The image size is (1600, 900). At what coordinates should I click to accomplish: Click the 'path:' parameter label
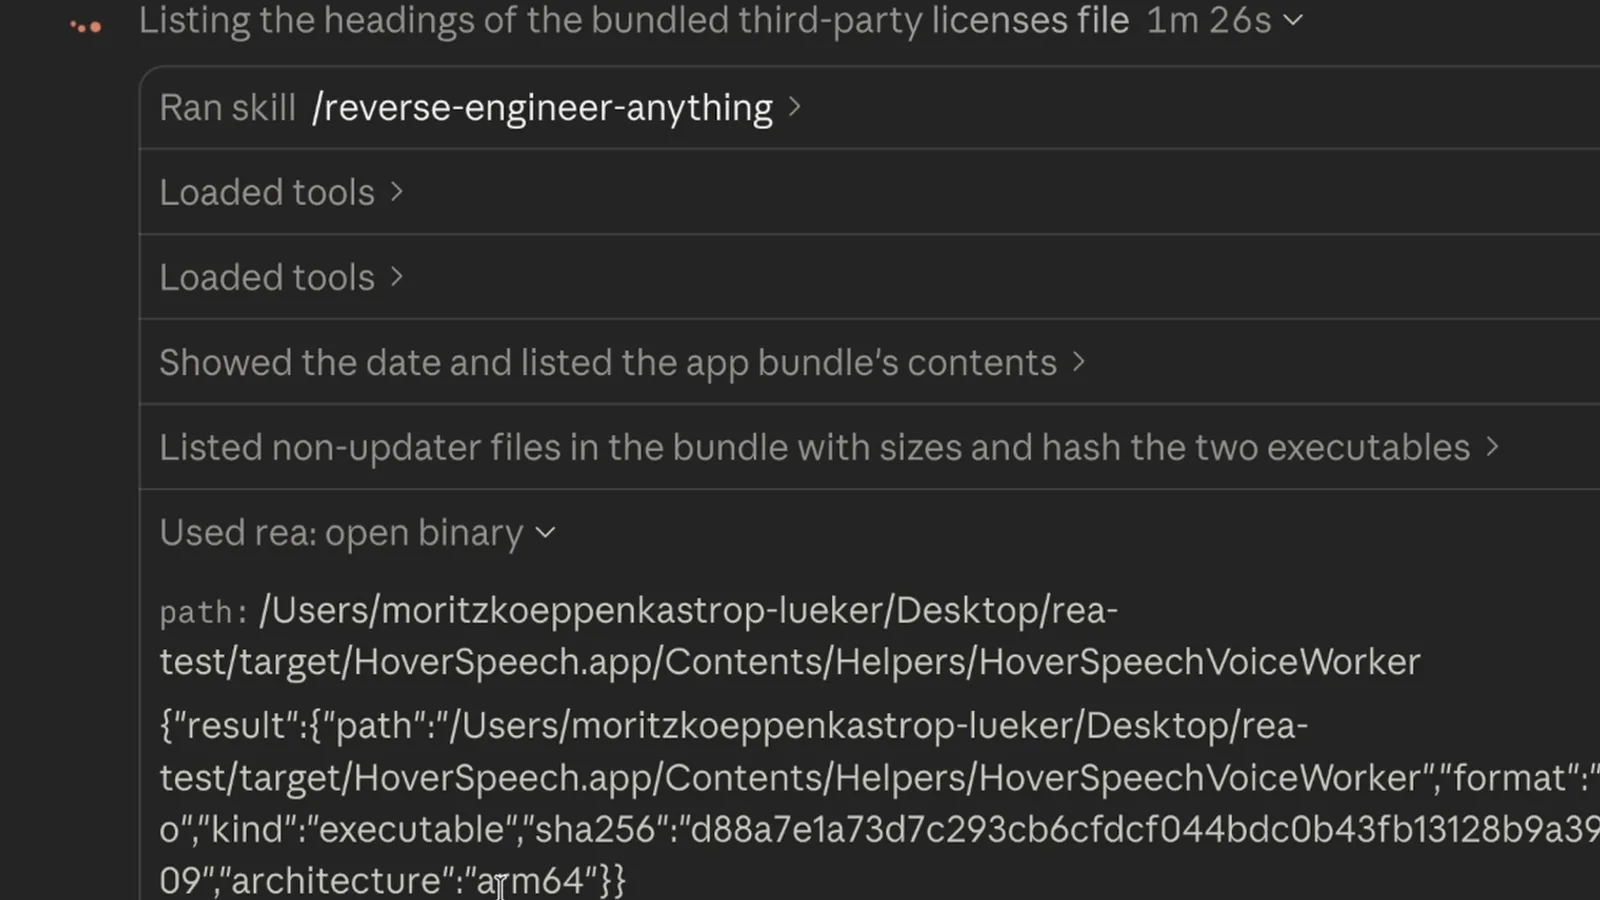point(204,612)
